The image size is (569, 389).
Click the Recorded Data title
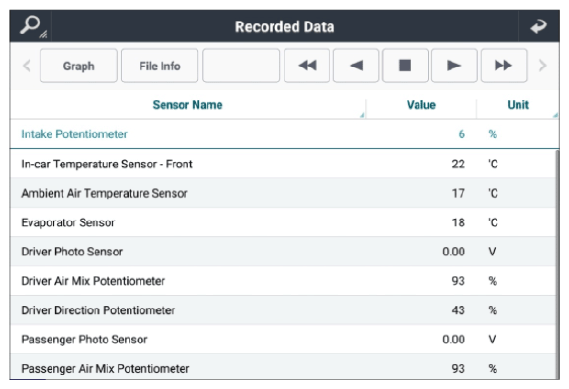pyautogui.click(x=284, y=27)
